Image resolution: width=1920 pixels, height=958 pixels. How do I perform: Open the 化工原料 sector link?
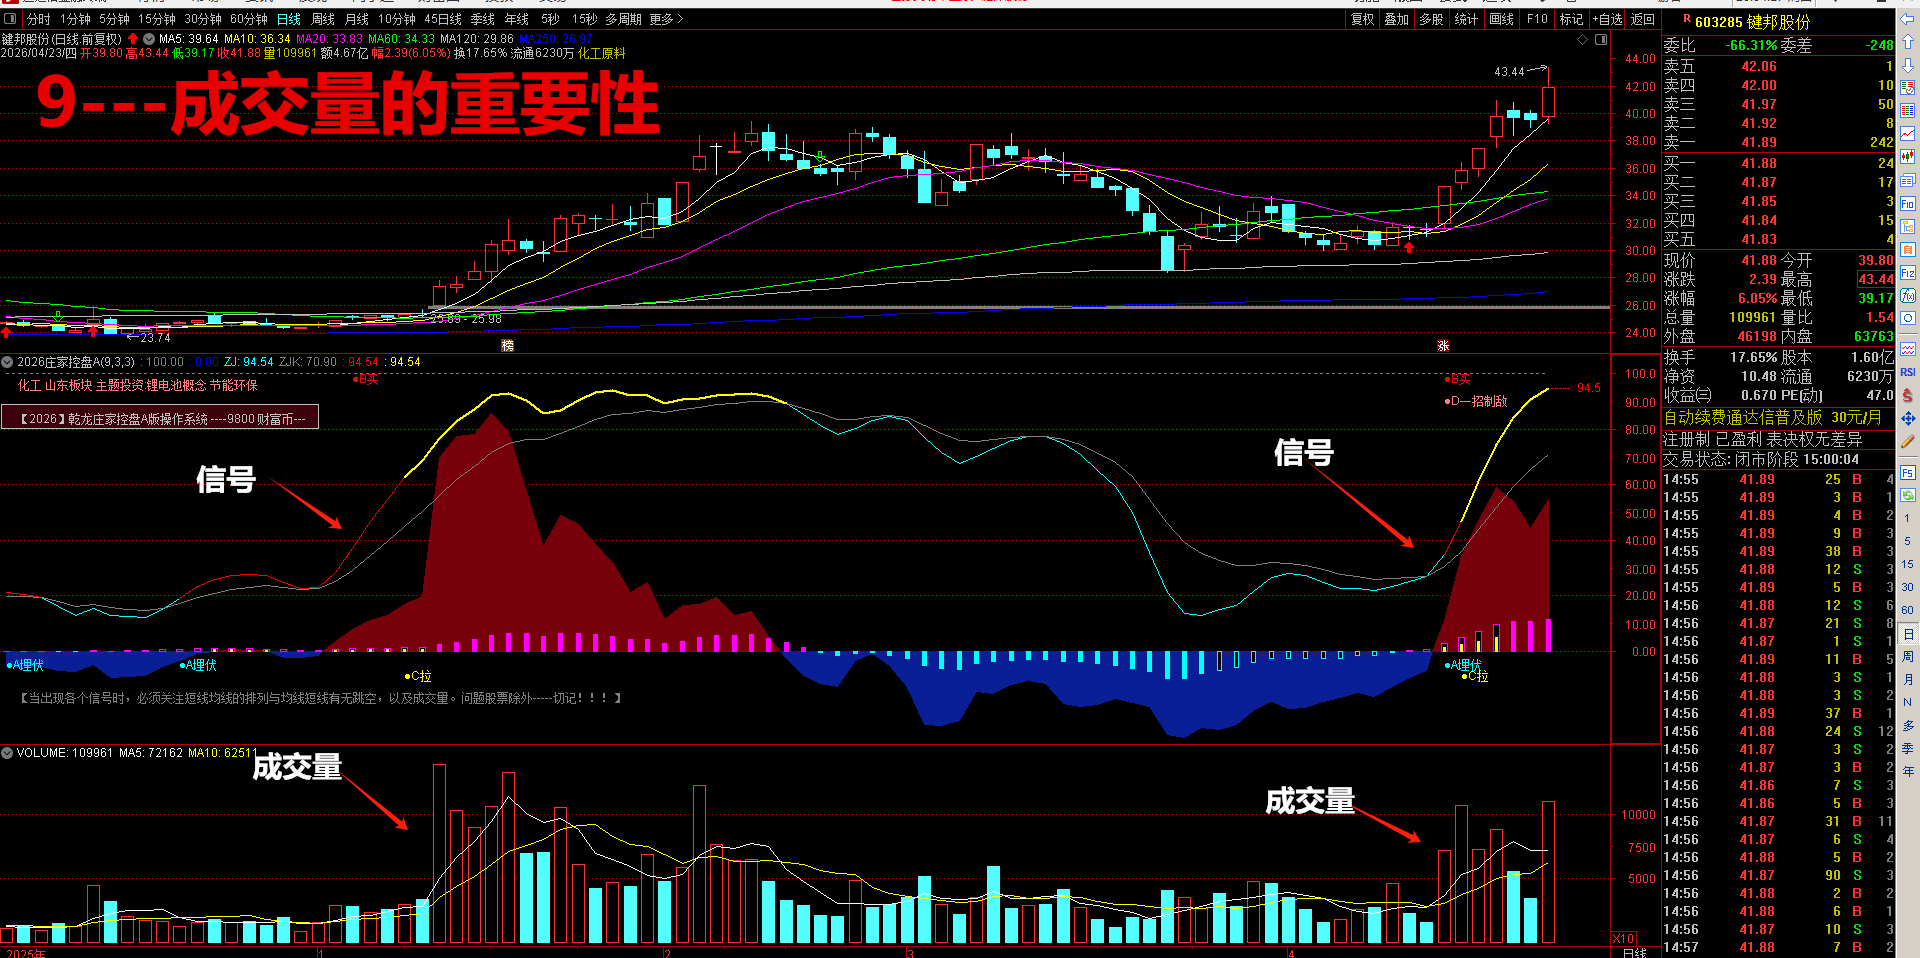[x=601, y=53]
